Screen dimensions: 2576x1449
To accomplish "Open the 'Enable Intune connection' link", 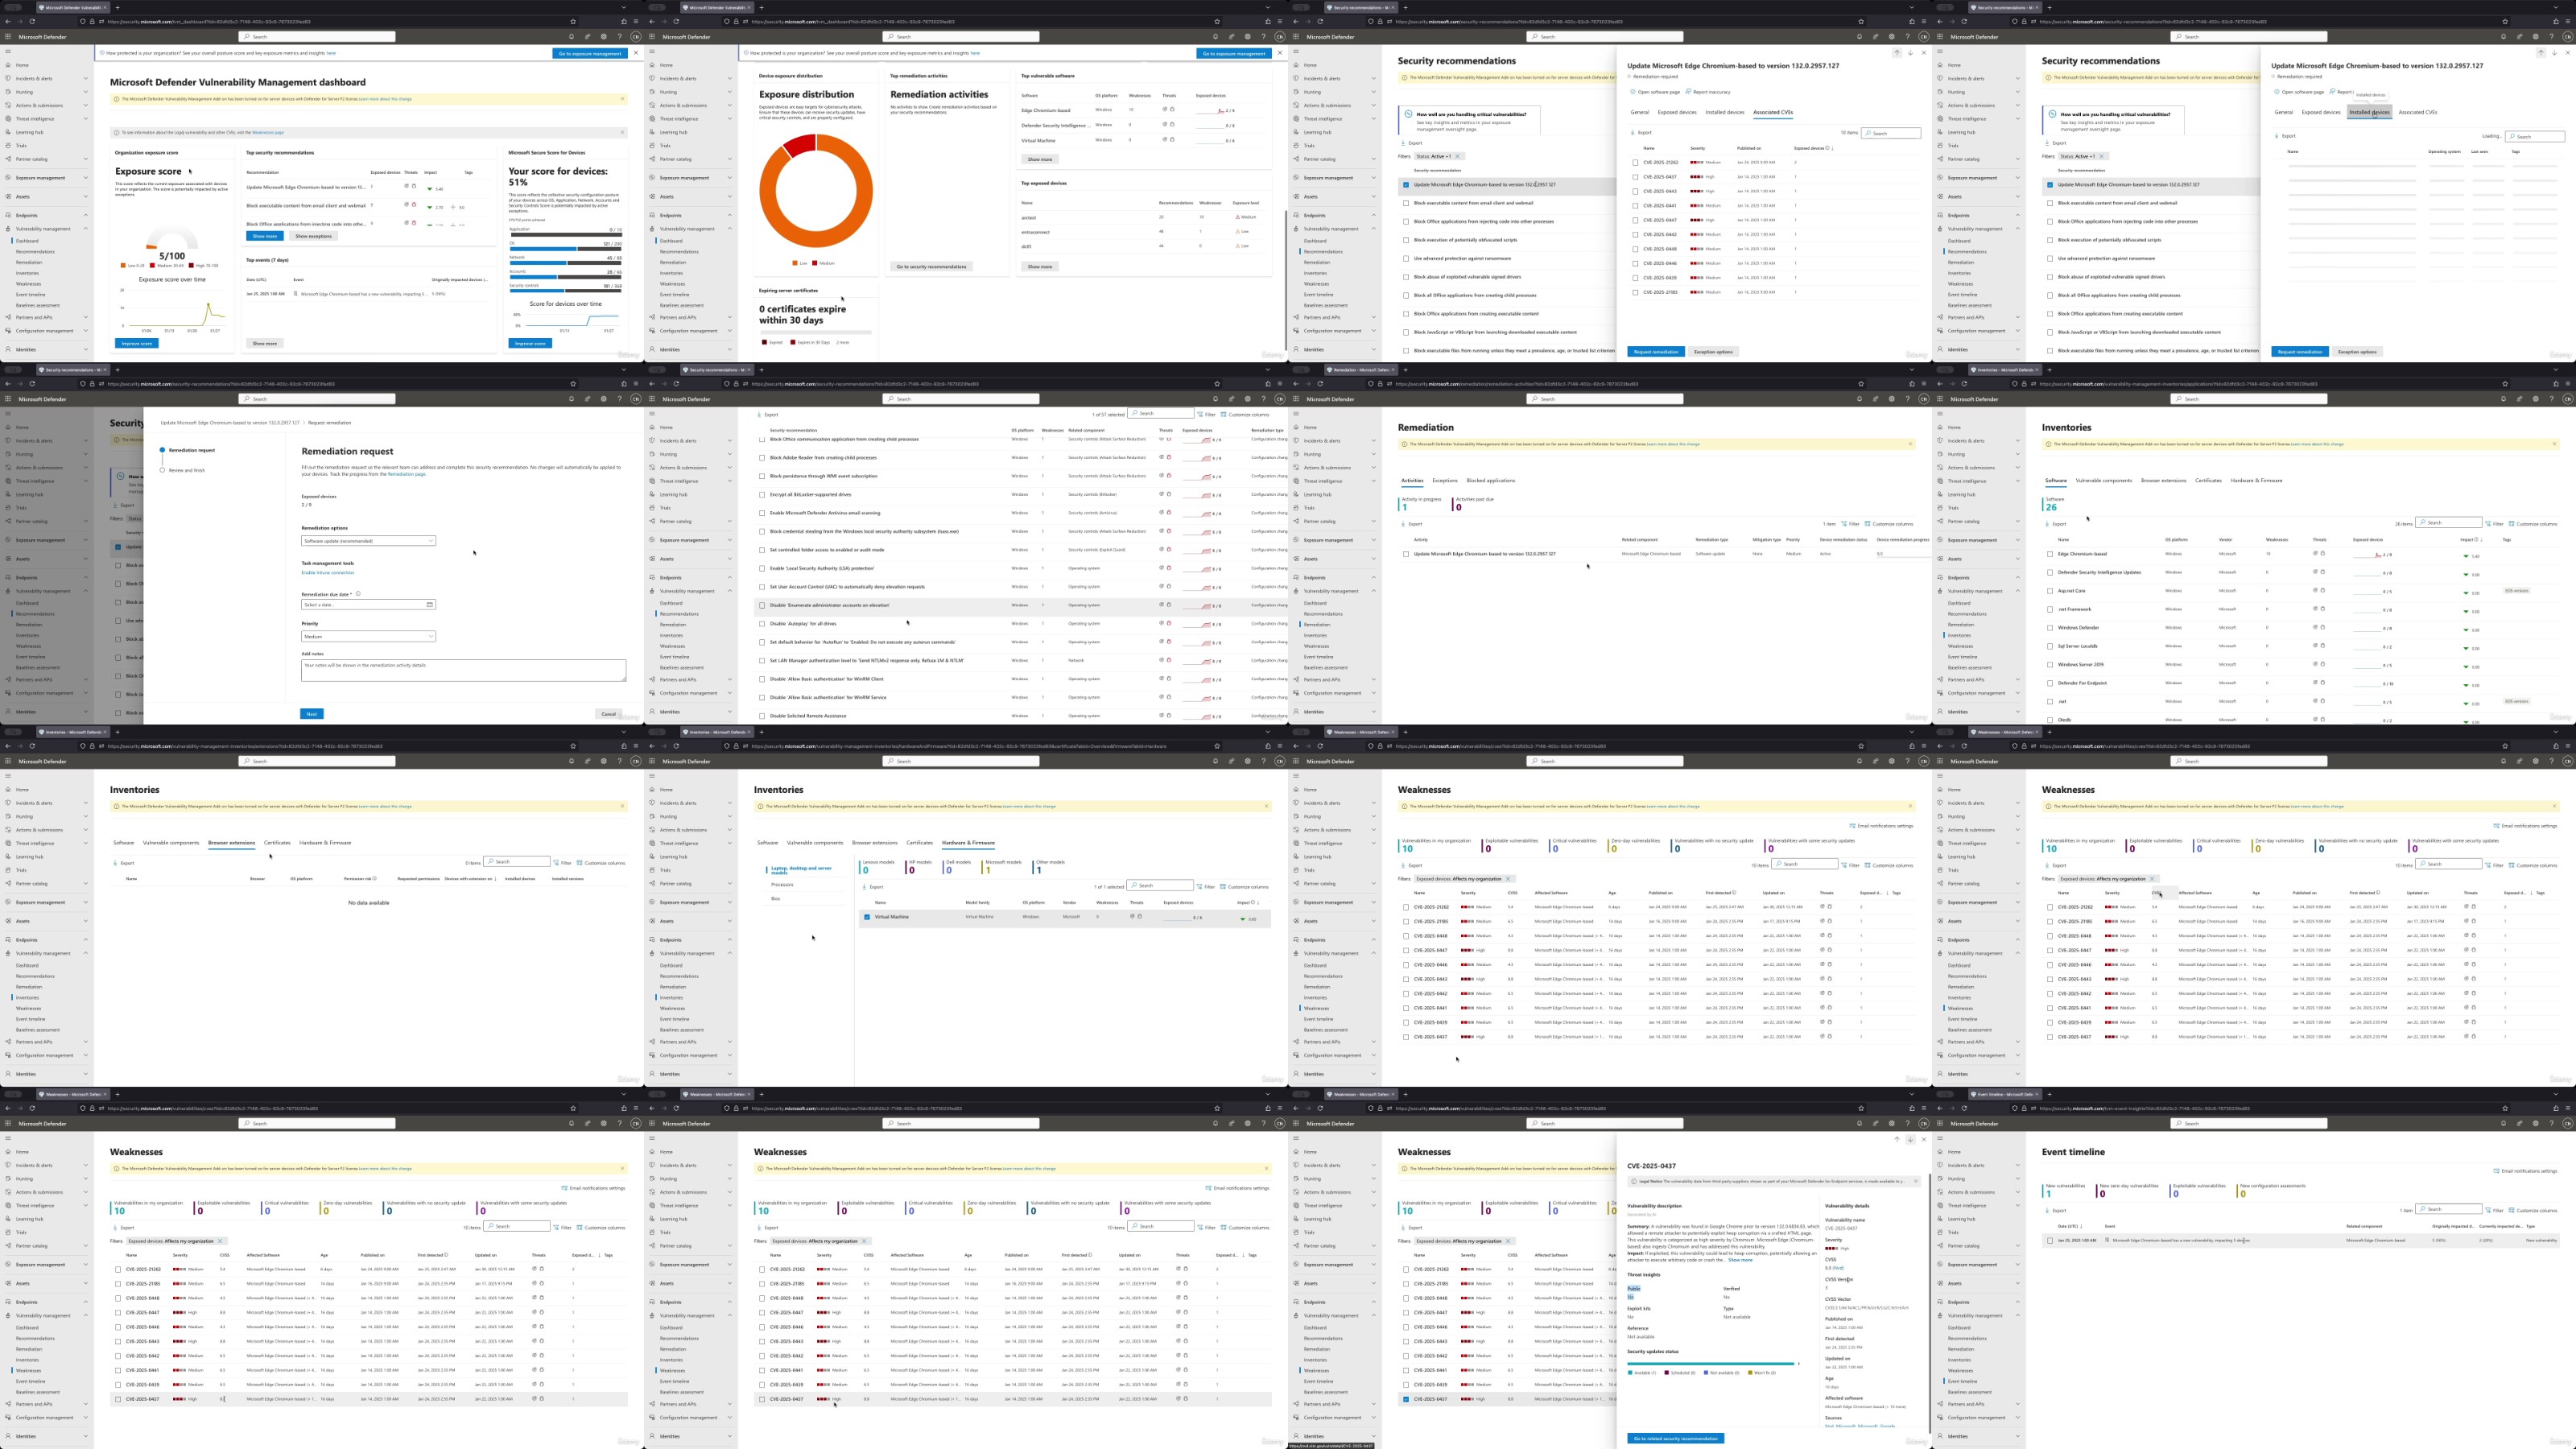I will coord(328,573).
